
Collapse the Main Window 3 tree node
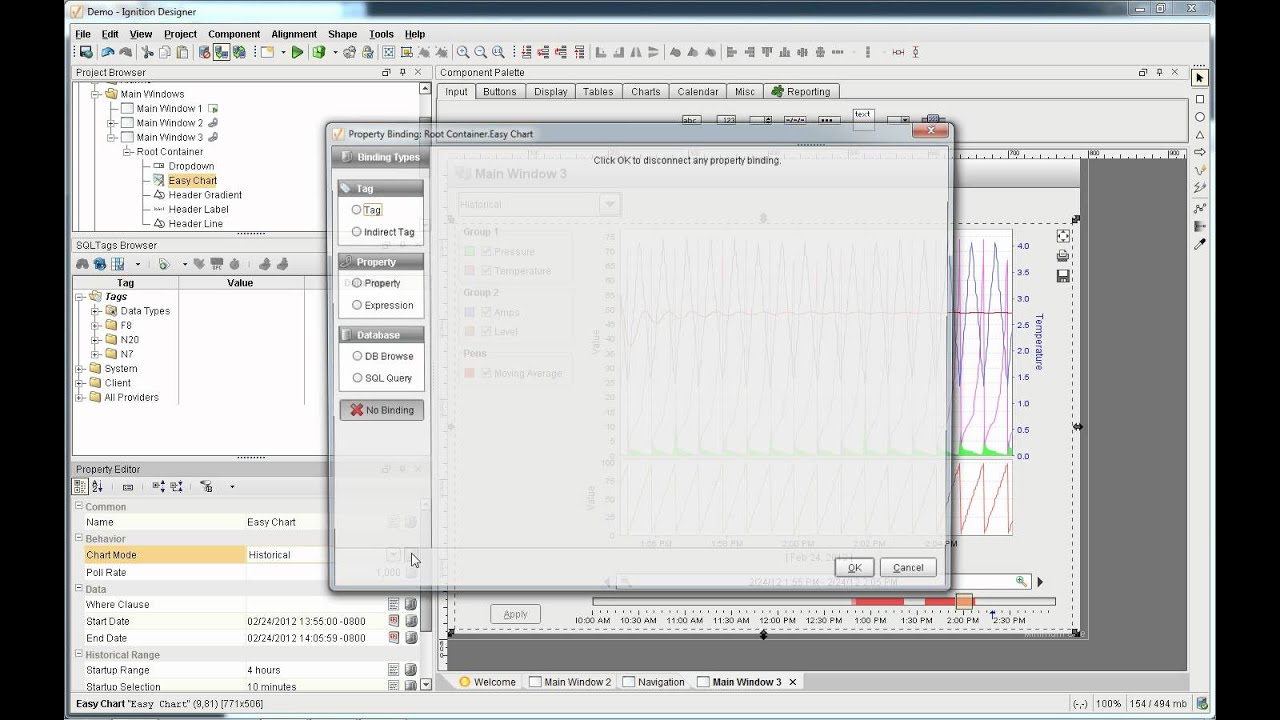tap(112, 137)
